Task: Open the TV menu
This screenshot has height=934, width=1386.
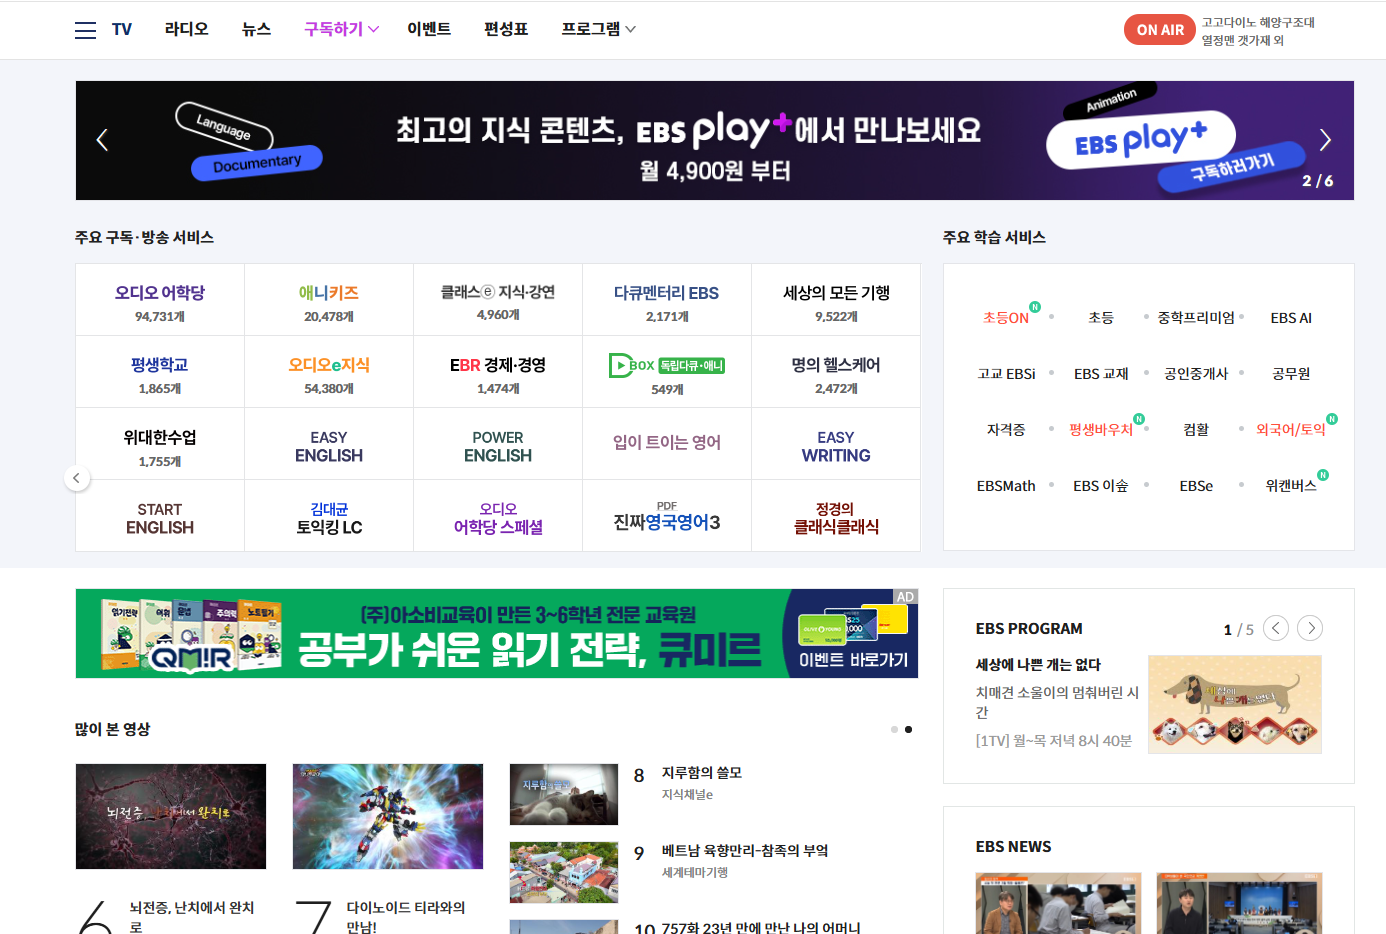Action: [122, 30]
